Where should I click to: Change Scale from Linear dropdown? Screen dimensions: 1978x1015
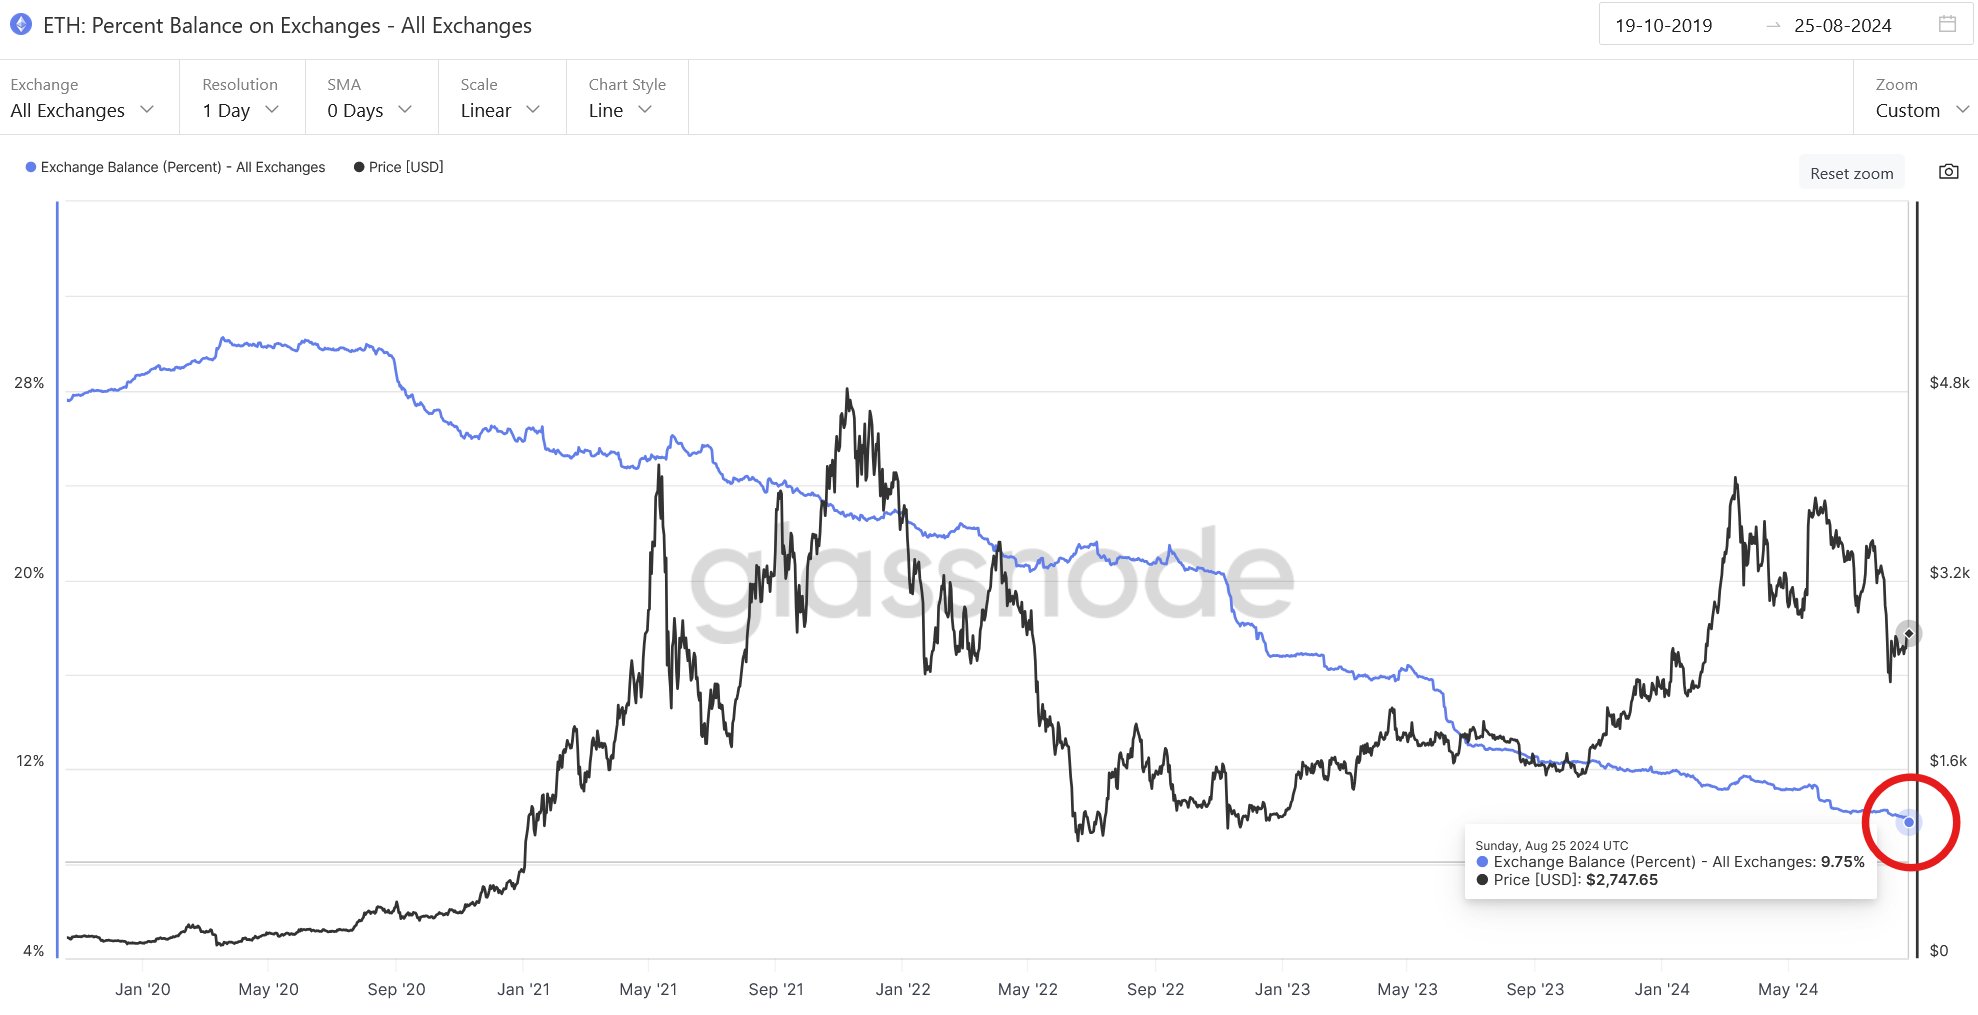point(500,110)
